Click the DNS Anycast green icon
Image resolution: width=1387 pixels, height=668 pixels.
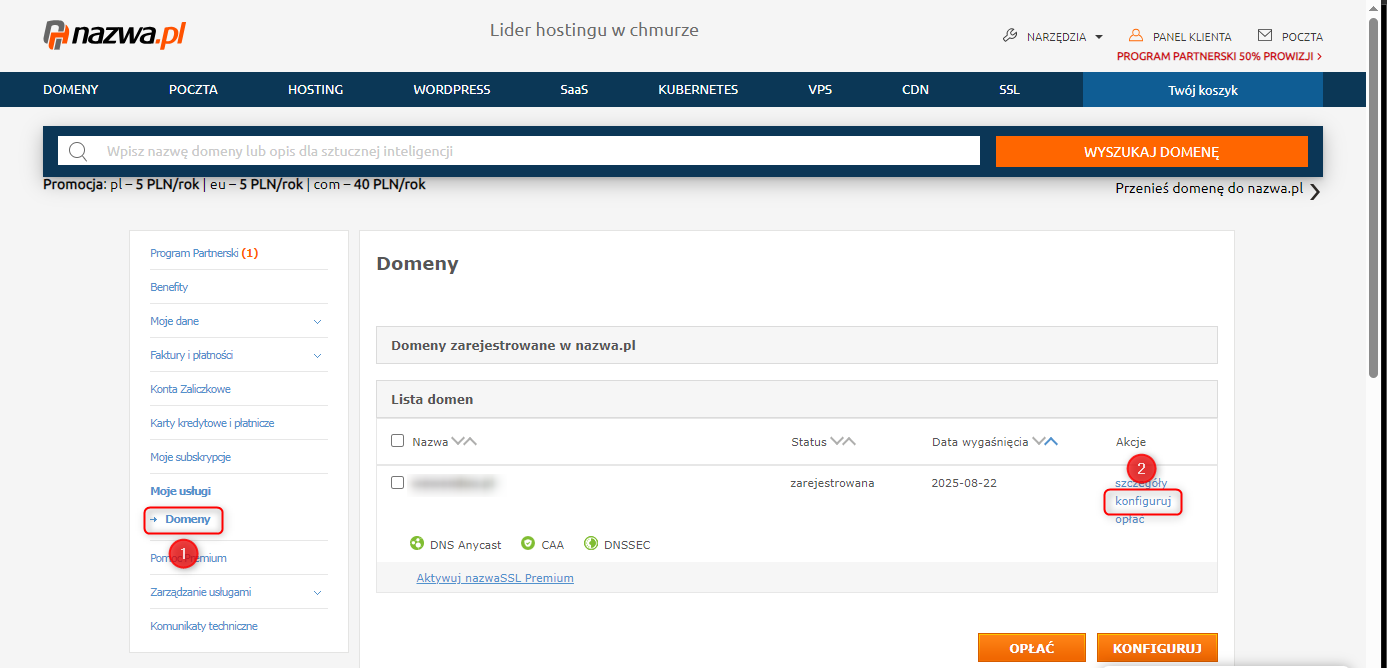[x=417, y=544]
